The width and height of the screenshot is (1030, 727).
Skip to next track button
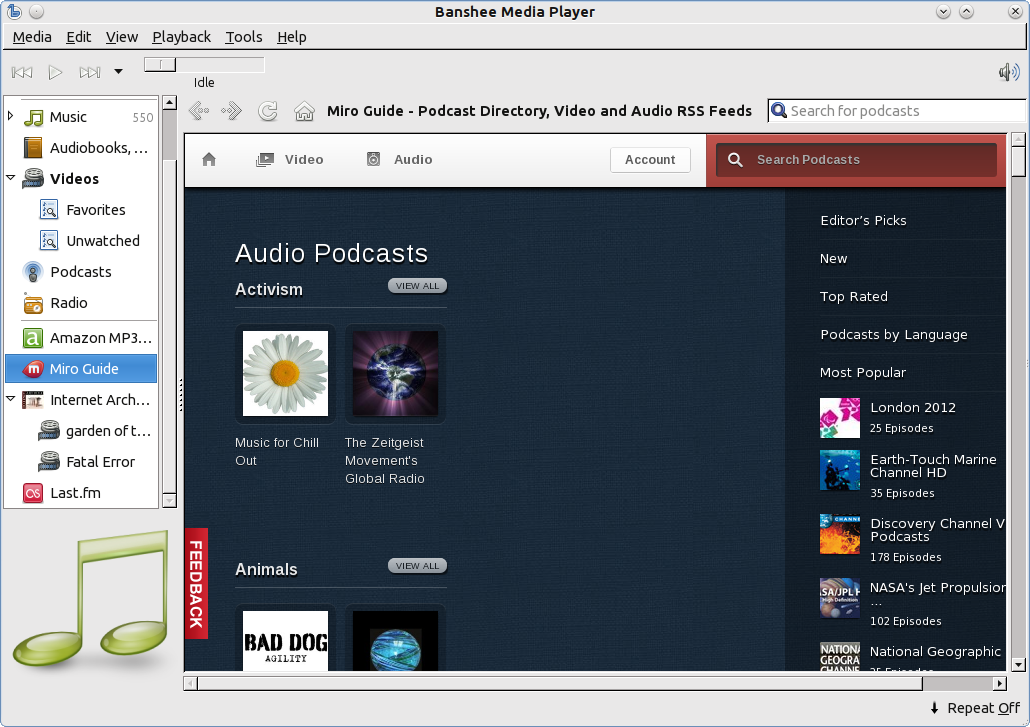pos(89,72)
